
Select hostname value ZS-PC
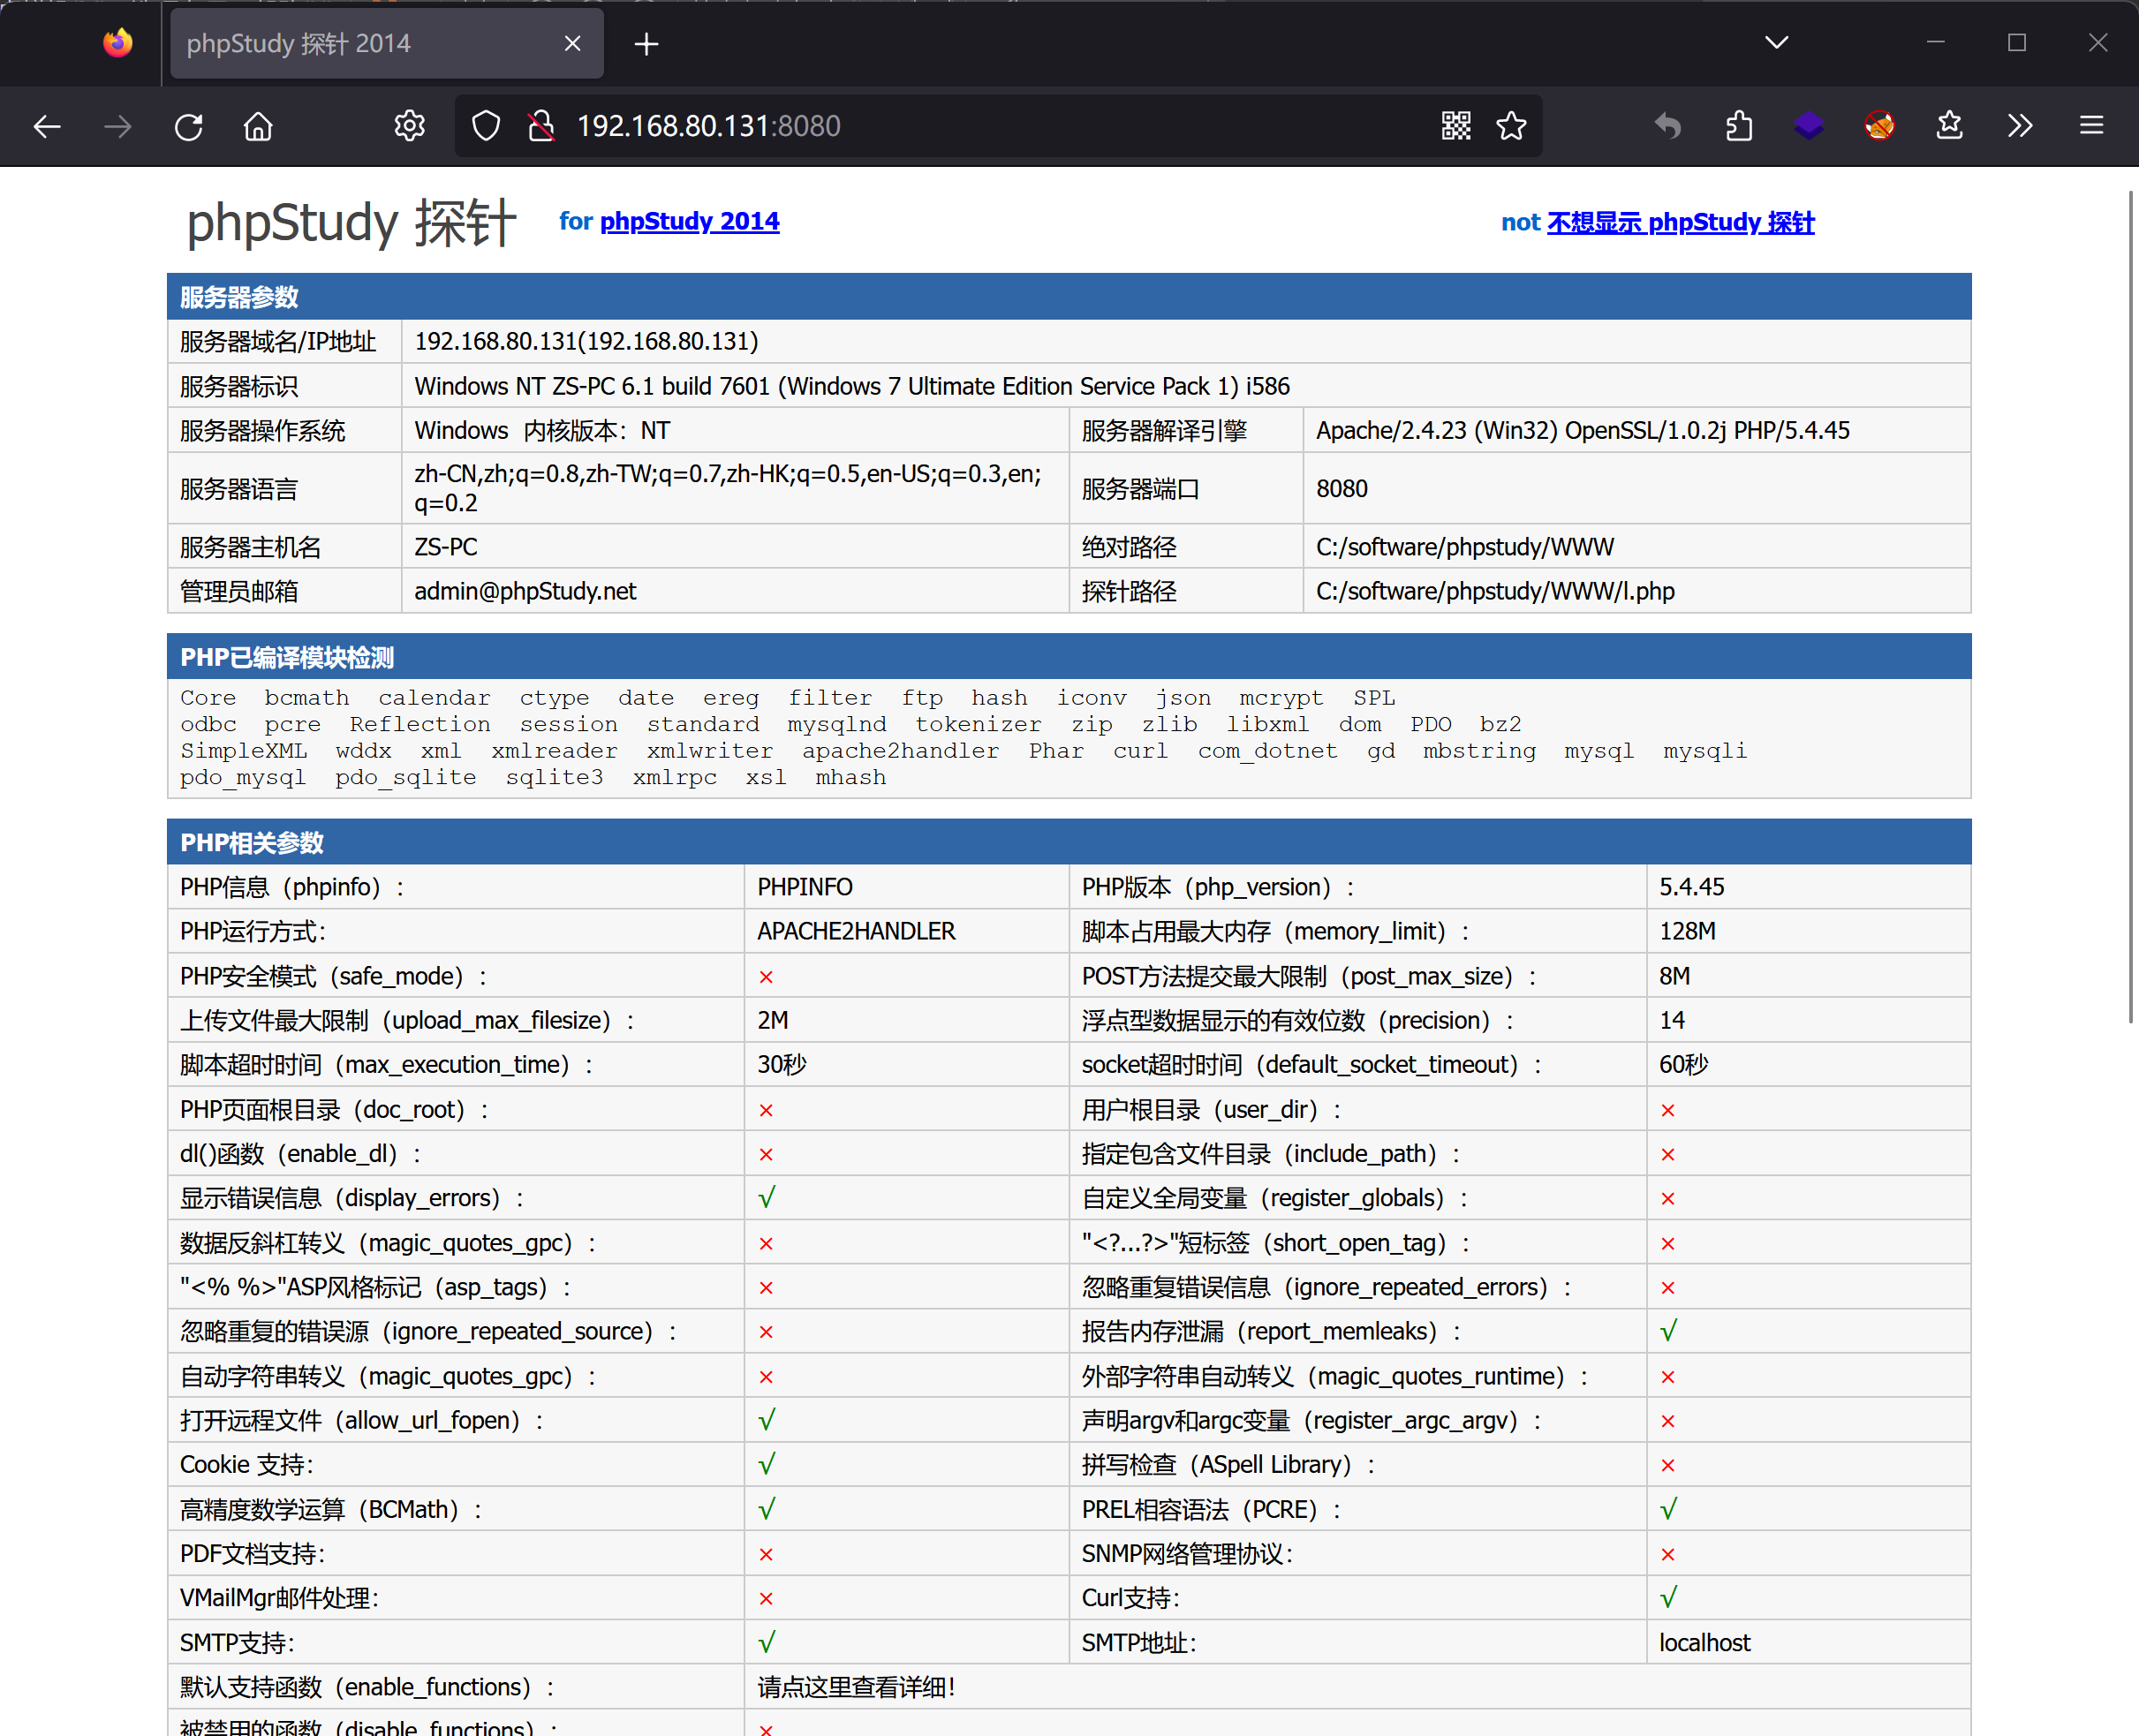pos(446,547)
